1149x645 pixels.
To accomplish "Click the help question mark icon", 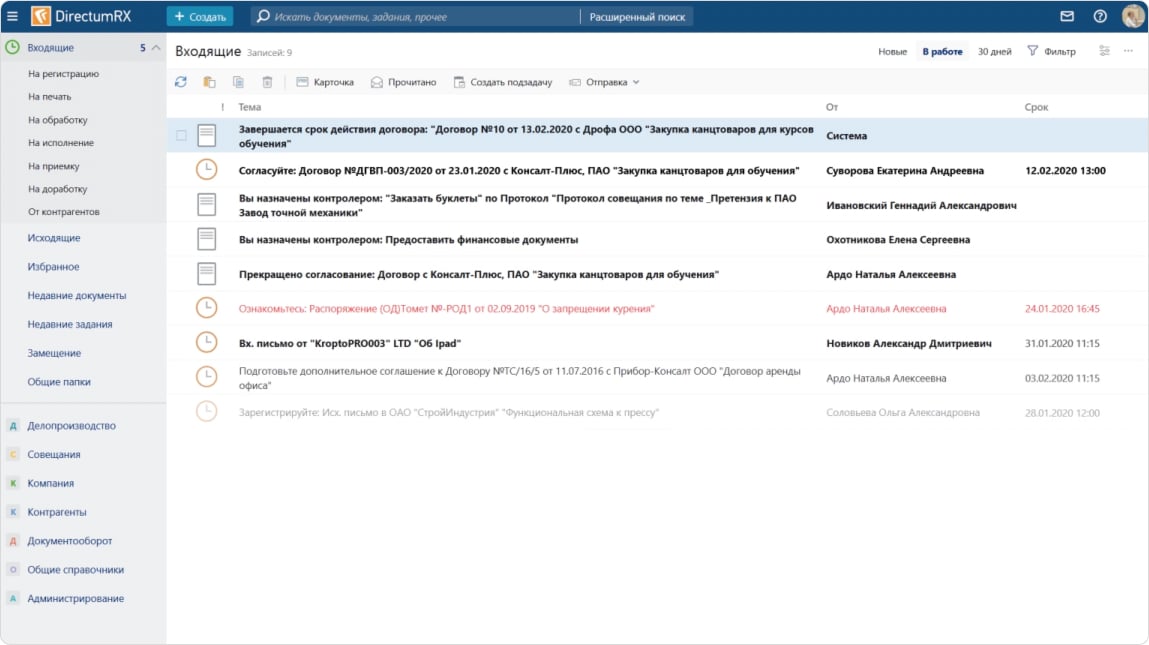I will 1100,17.
